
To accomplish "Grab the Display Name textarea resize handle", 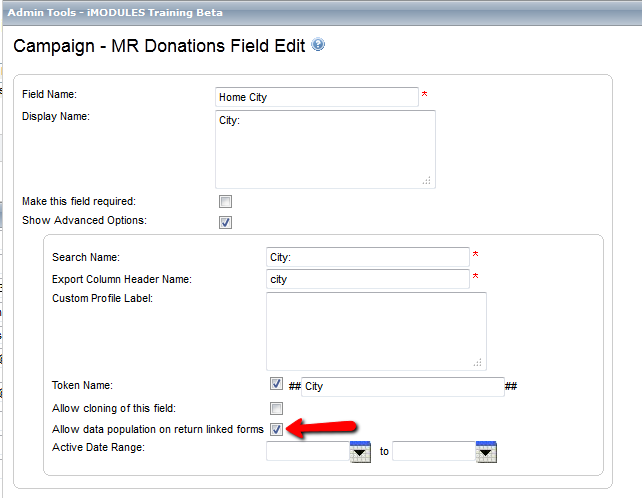I will [427, 181].
